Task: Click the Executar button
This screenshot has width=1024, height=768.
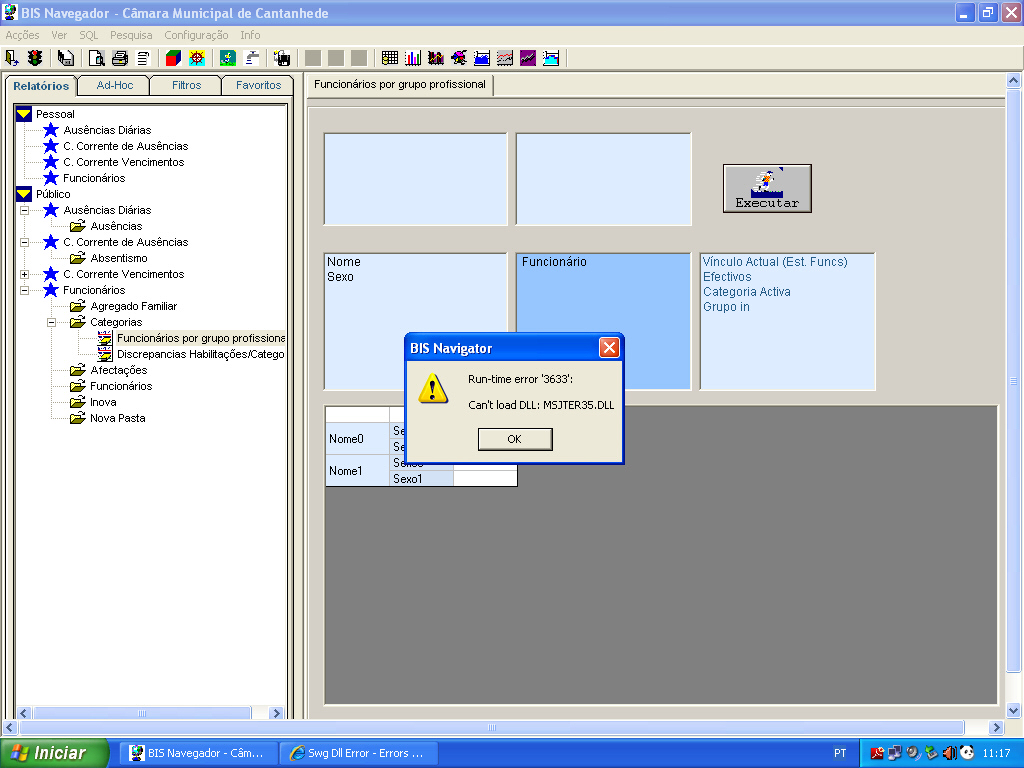Action: coord(767,188)
